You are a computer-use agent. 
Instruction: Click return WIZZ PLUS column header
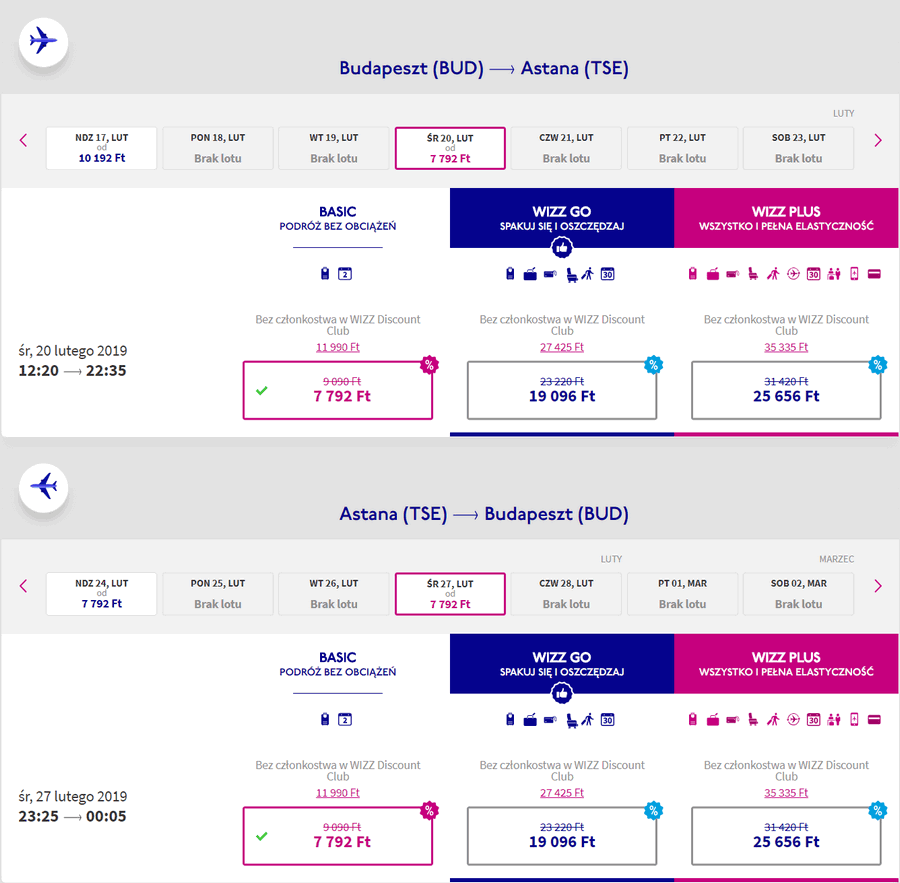pyautogui.click(x=786, y=664)
